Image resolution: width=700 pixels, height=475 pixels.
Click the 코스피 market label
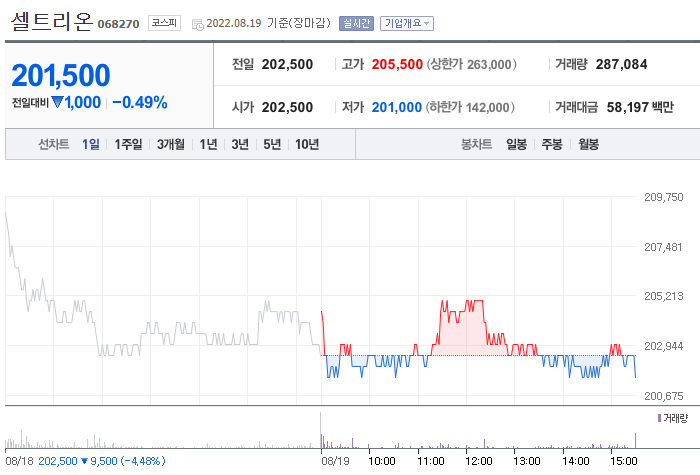[164, 23]
